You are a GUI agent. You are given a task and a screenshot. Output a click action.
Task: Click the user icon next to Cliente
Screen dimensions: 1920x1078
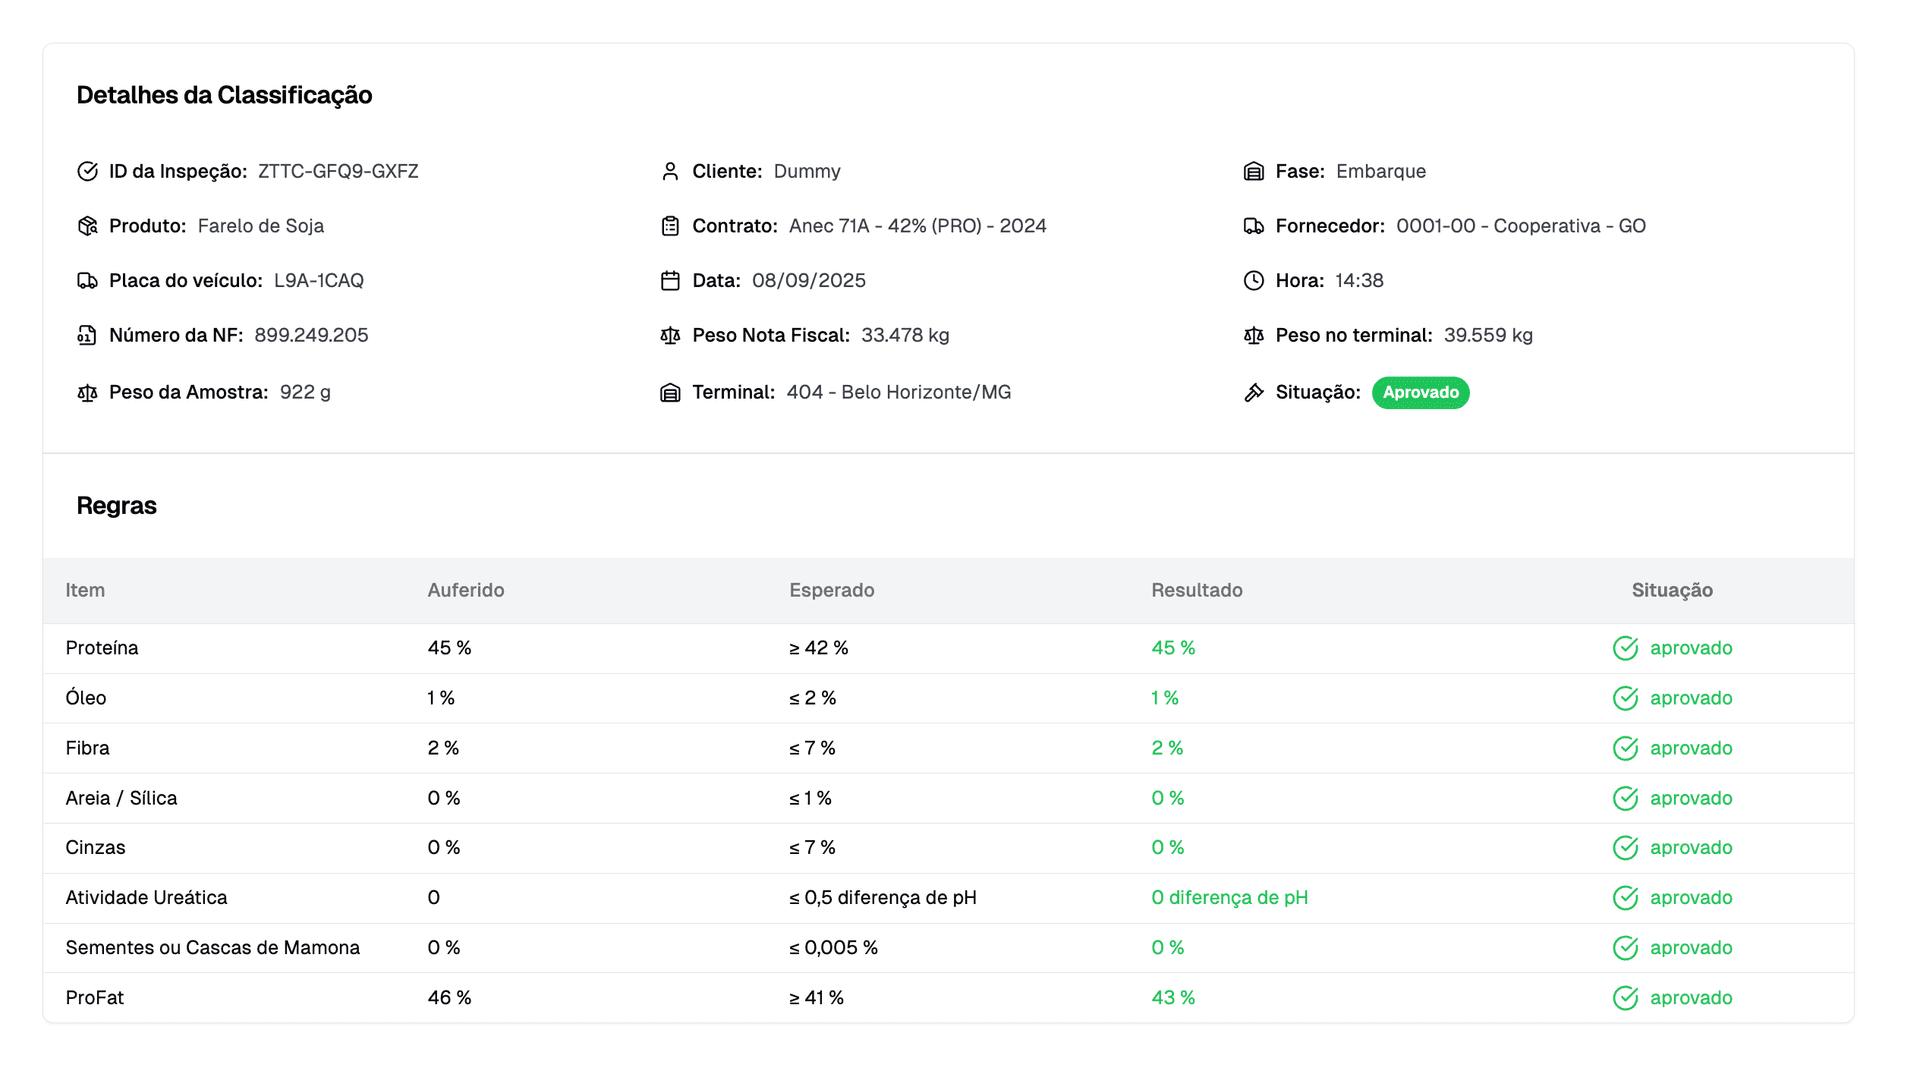(670, 171)
